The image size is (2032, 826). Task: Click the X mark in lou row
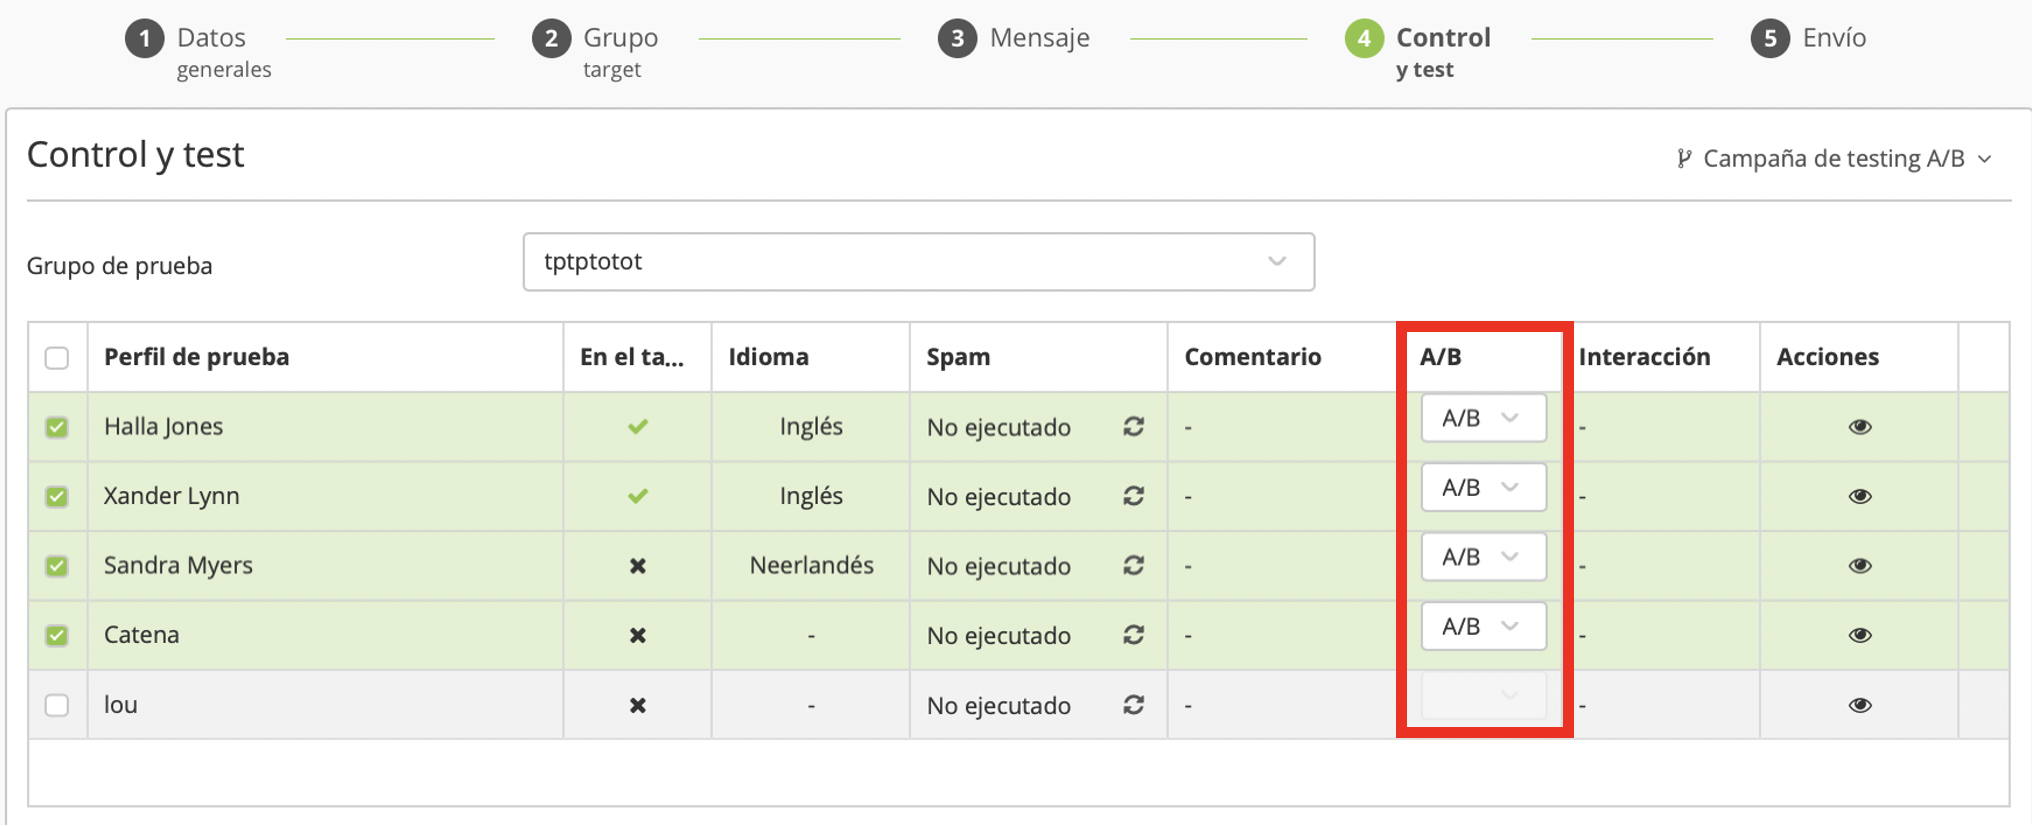[x=638, y=705]
